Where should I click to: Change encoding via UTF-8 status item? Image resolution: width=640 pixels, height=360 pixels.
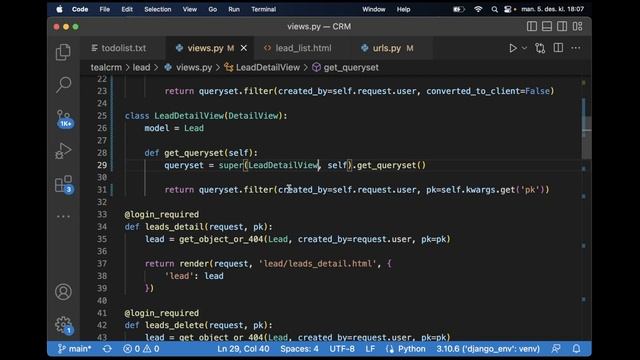[x=342, y=349]
